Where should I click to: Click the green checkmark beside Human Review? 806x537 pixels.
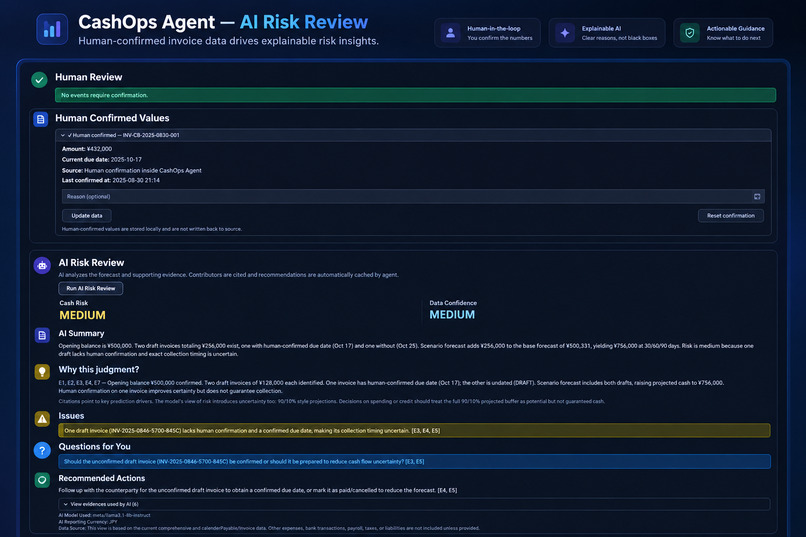(40, 80)
